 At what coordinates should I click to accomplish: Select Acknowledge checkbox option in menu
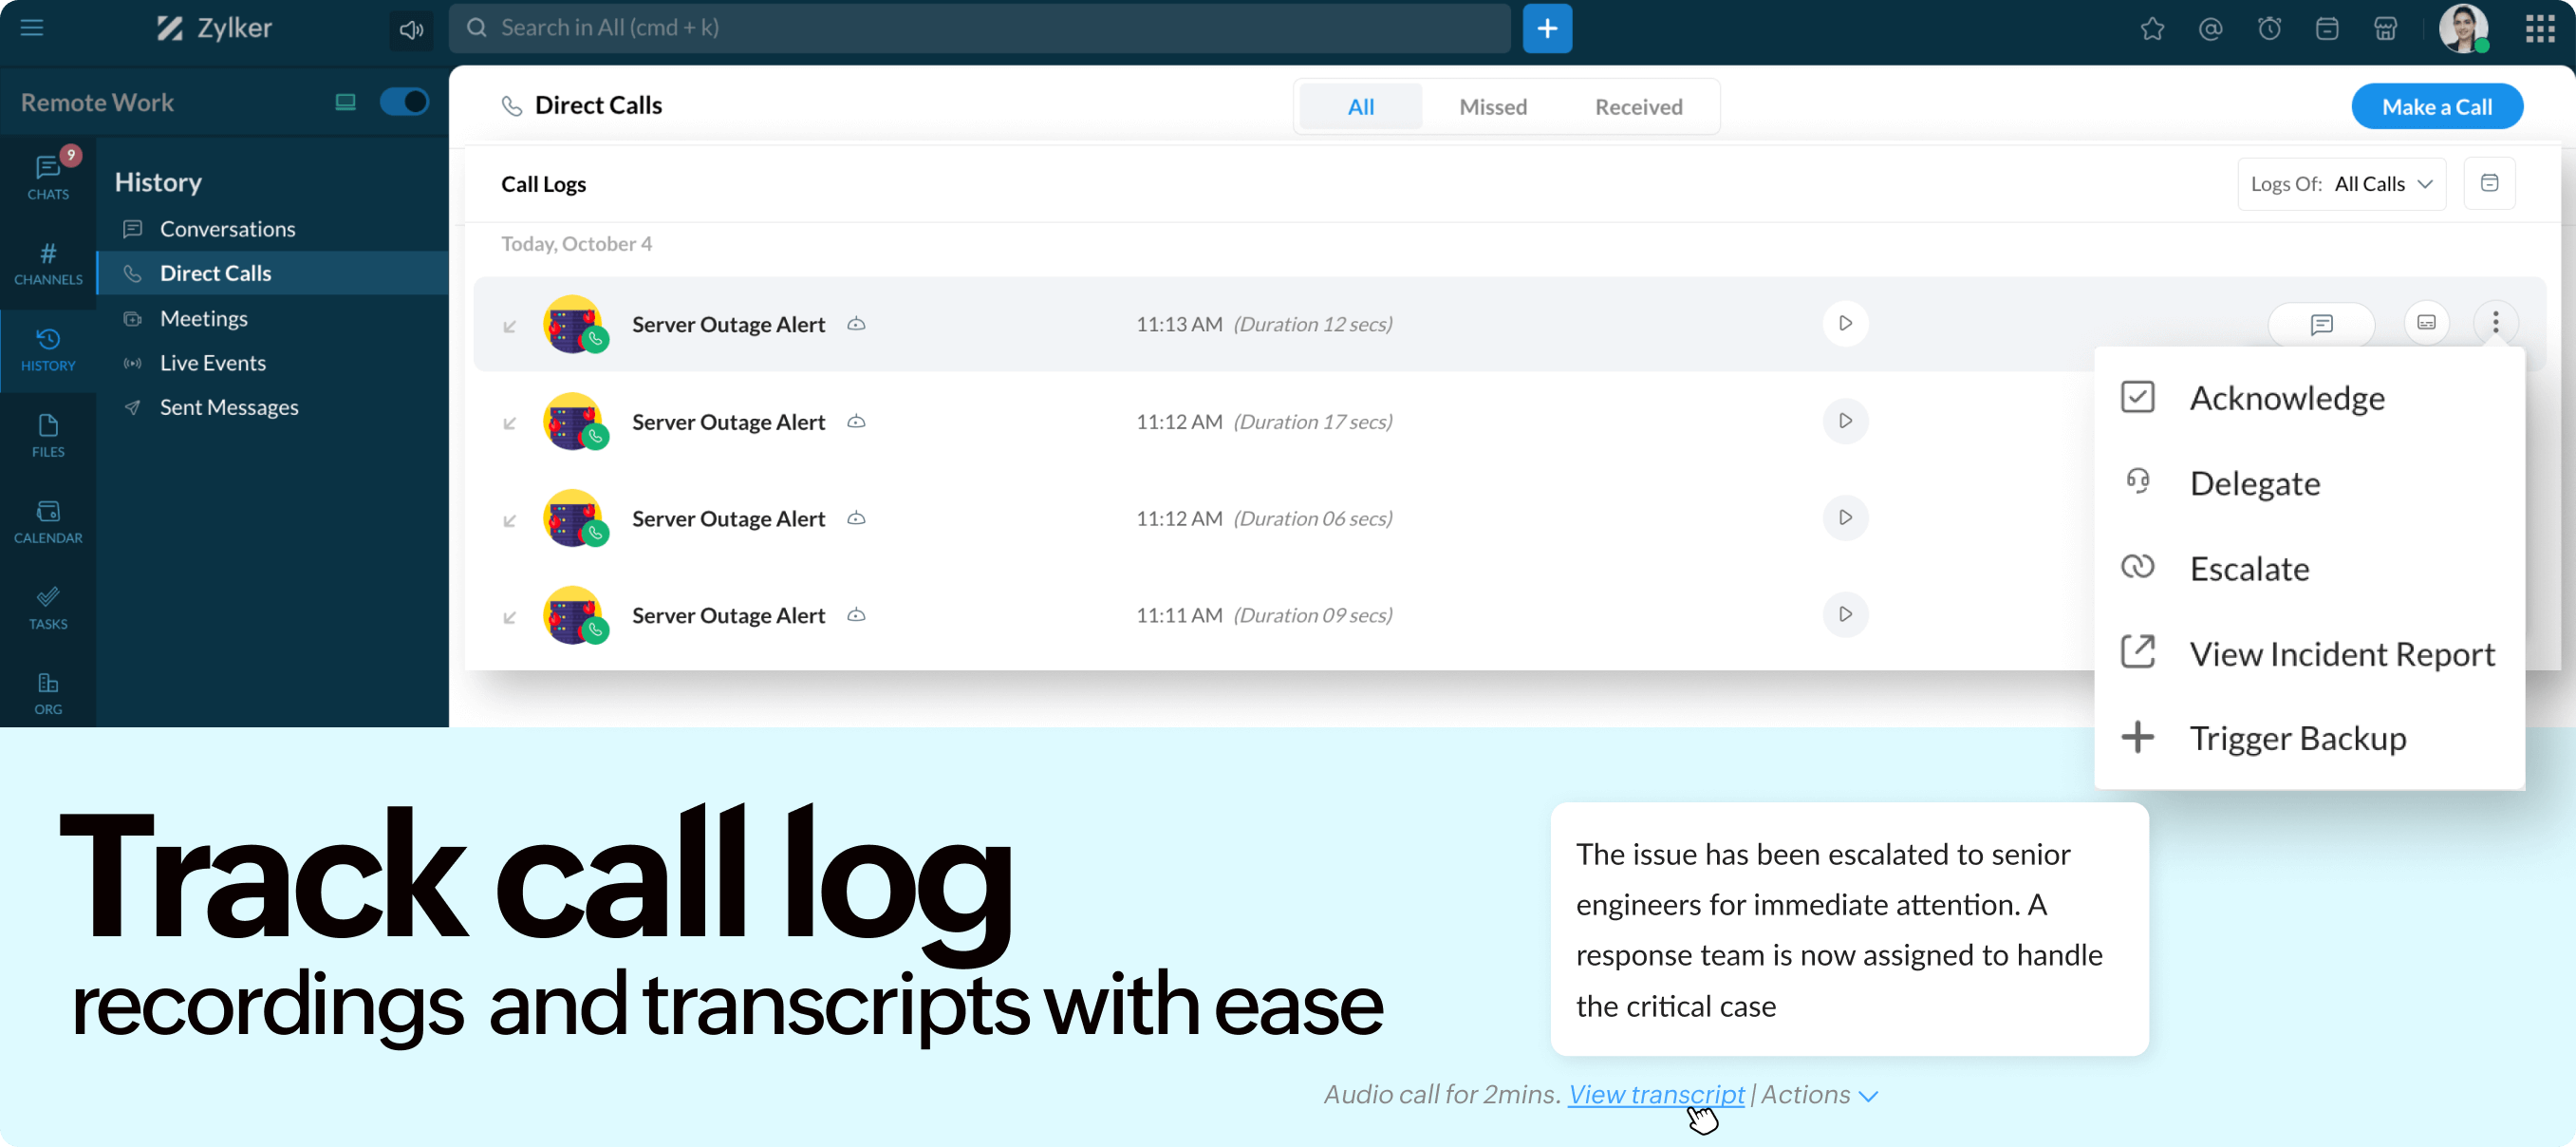coord(2286,398)
